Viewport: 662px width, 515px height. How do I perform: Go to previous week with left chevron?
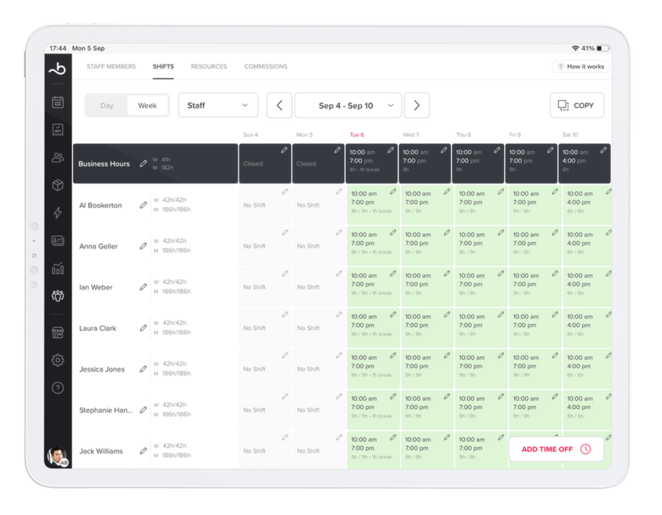click(280, 105)
